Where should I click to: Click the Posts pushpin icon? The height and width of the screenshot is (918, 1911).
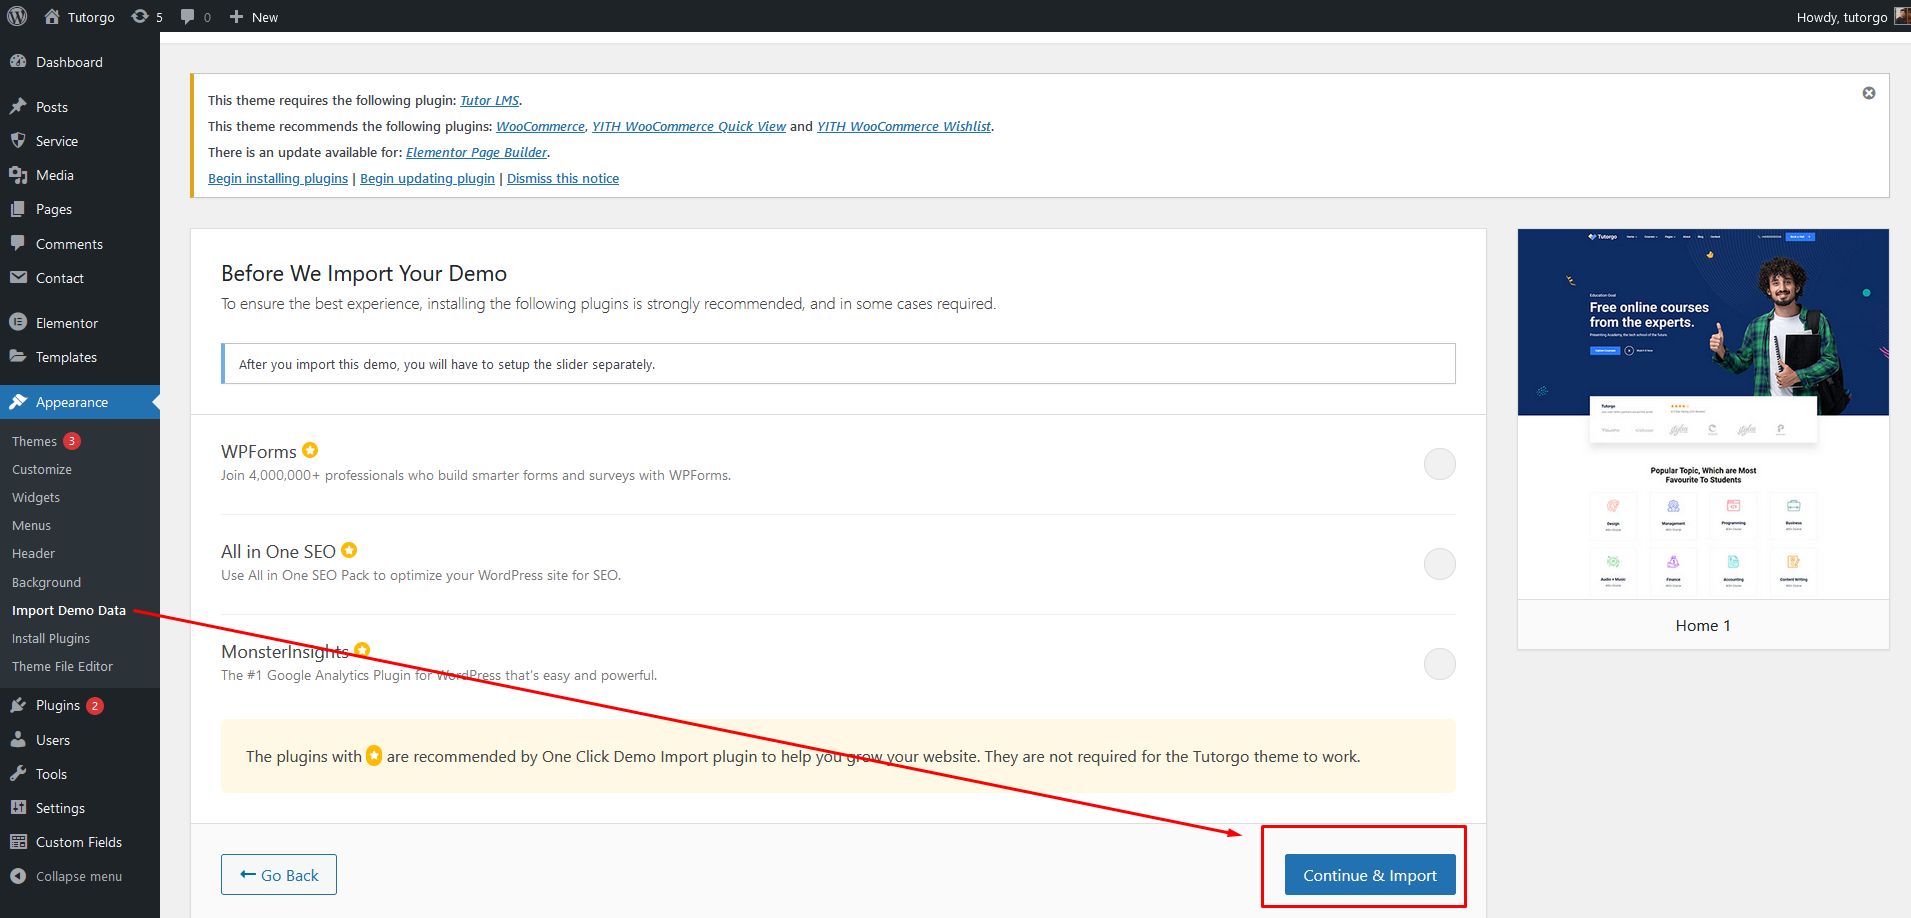(x=18, y=106)
